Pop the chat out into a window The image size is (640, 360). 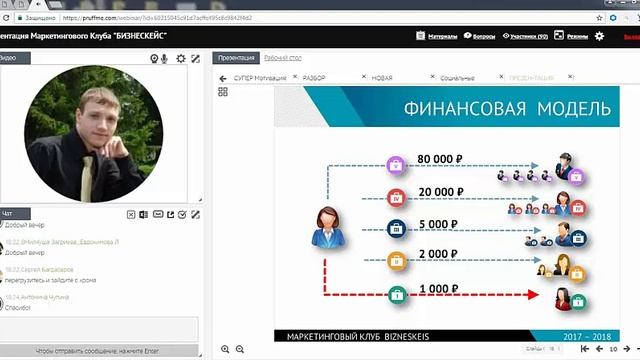(171, 215)
